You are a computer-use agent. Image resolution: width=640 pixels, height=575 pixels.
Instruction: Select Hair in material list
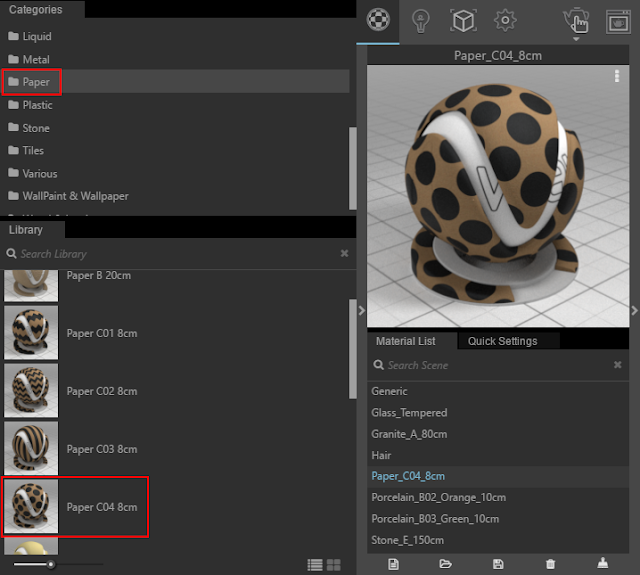pos(498,455)
